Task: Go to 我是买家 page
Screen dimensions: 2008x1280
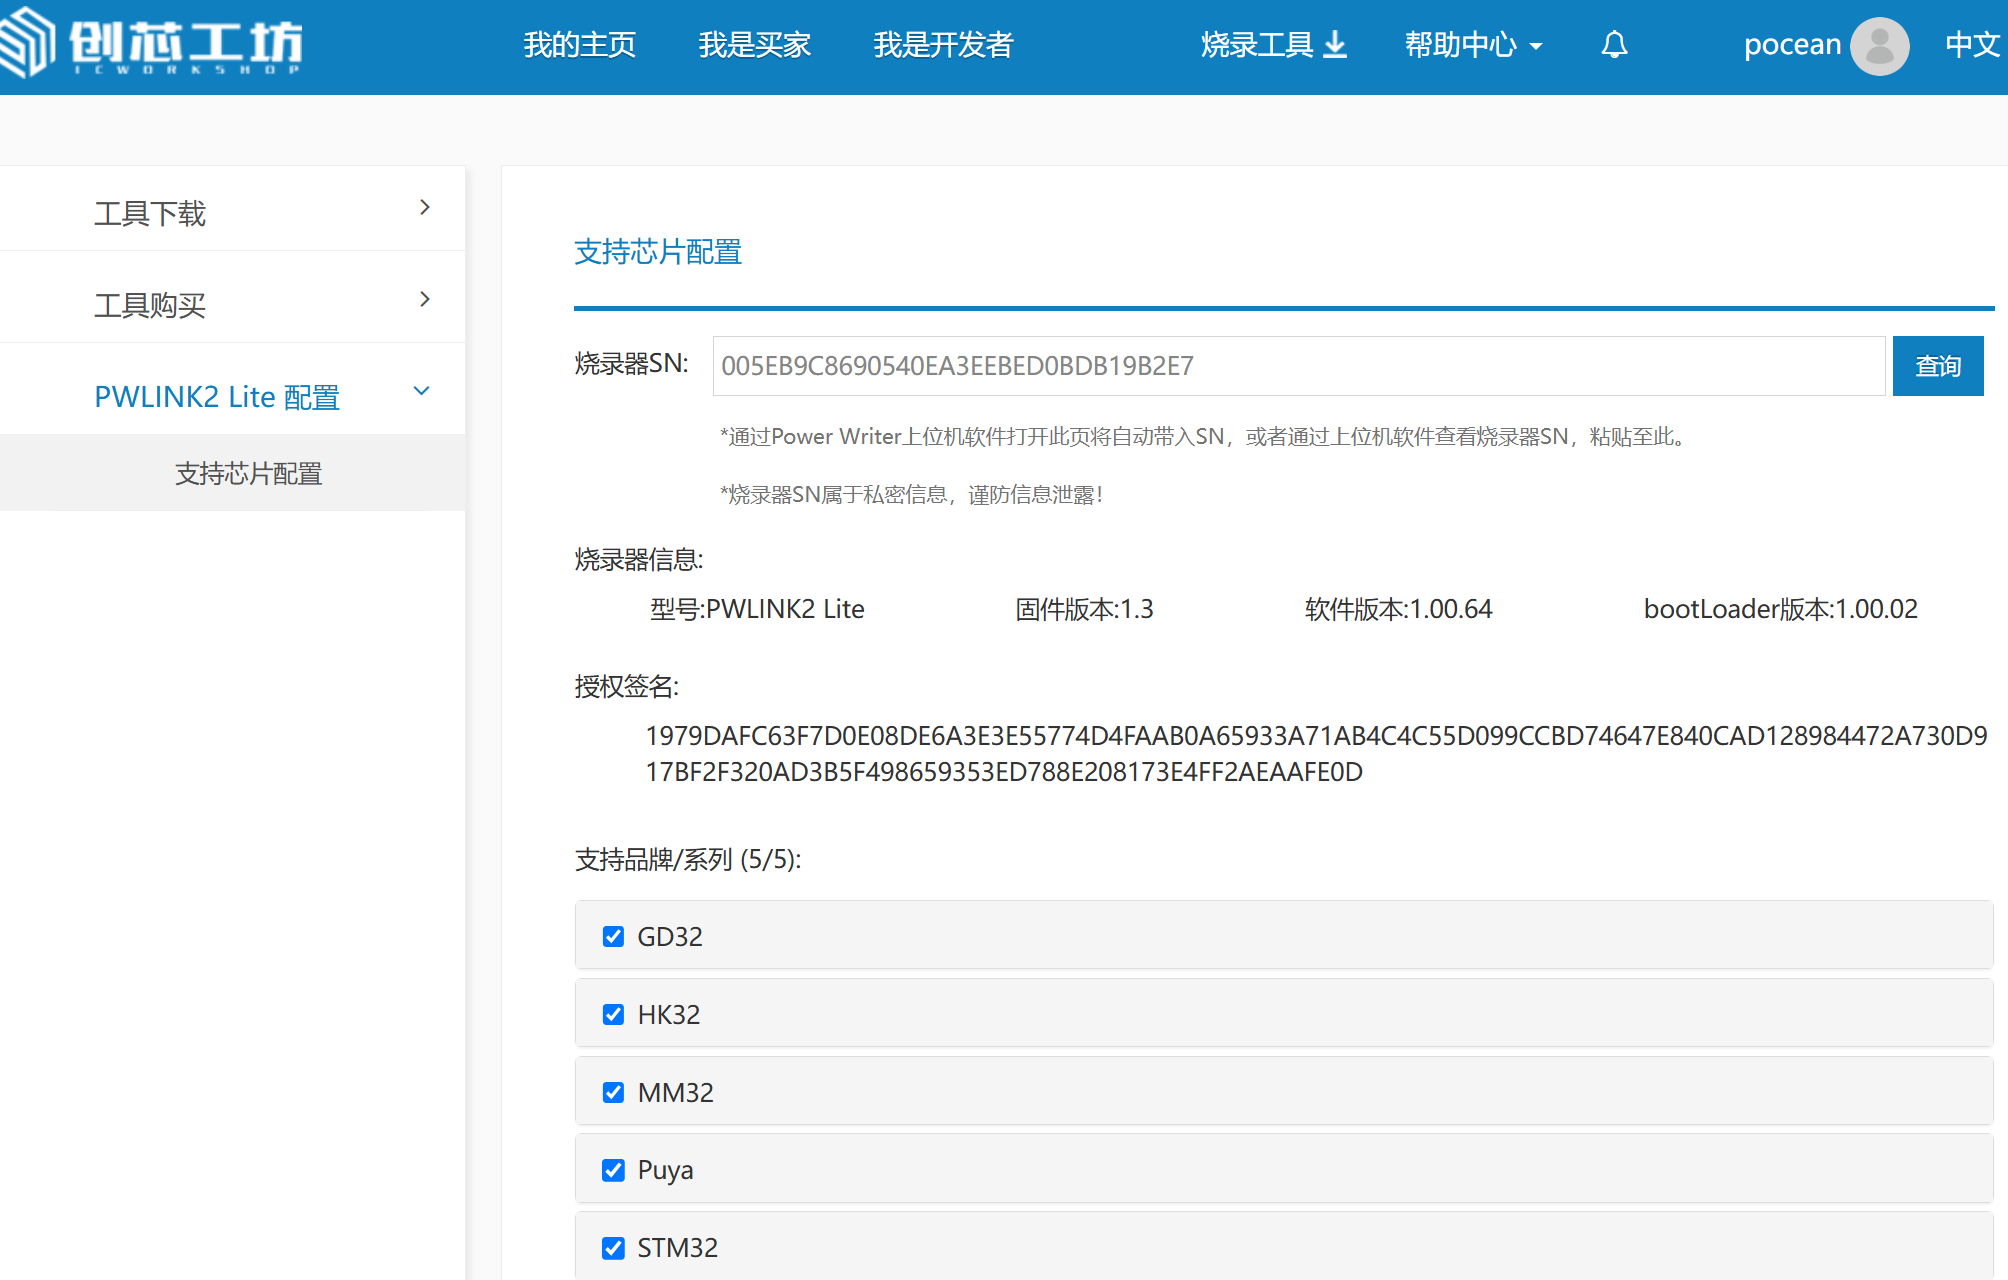Action: (755, 45)
